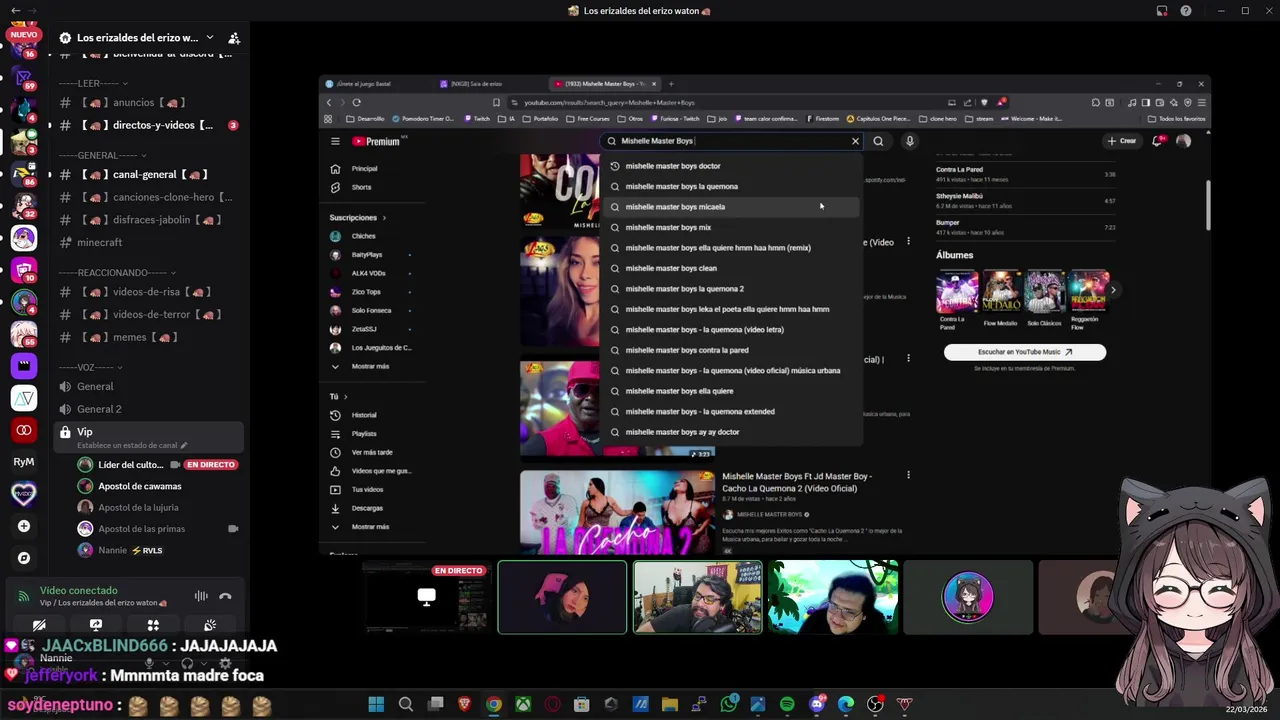Screen dimensions: 1280x720
Task: Activate YouTube voice search microphone
Action: (x=909, y=141)
